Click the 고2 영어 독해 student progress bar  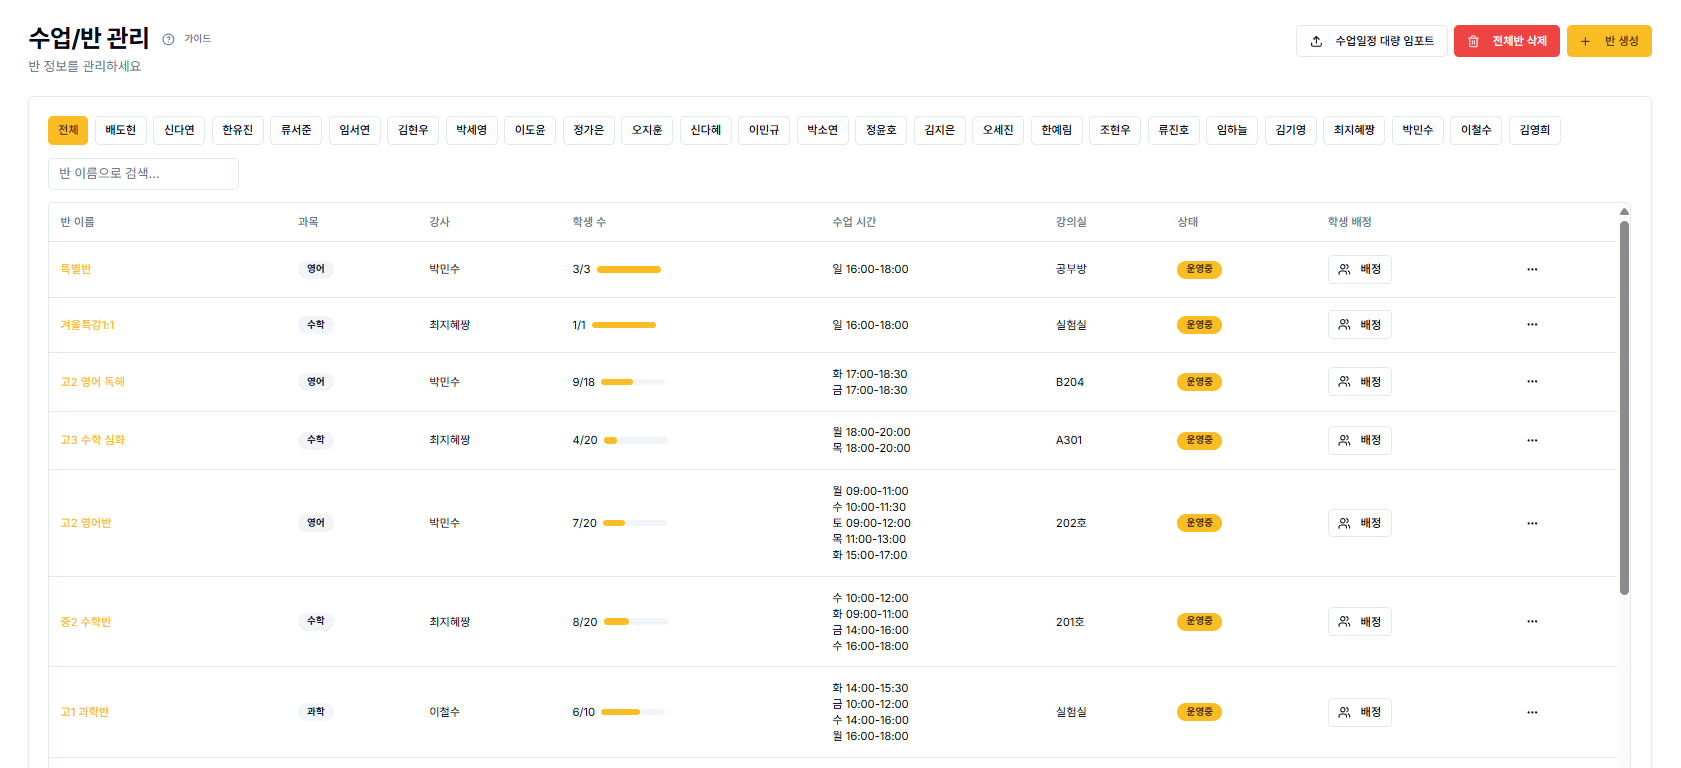(x=632, y=382)
